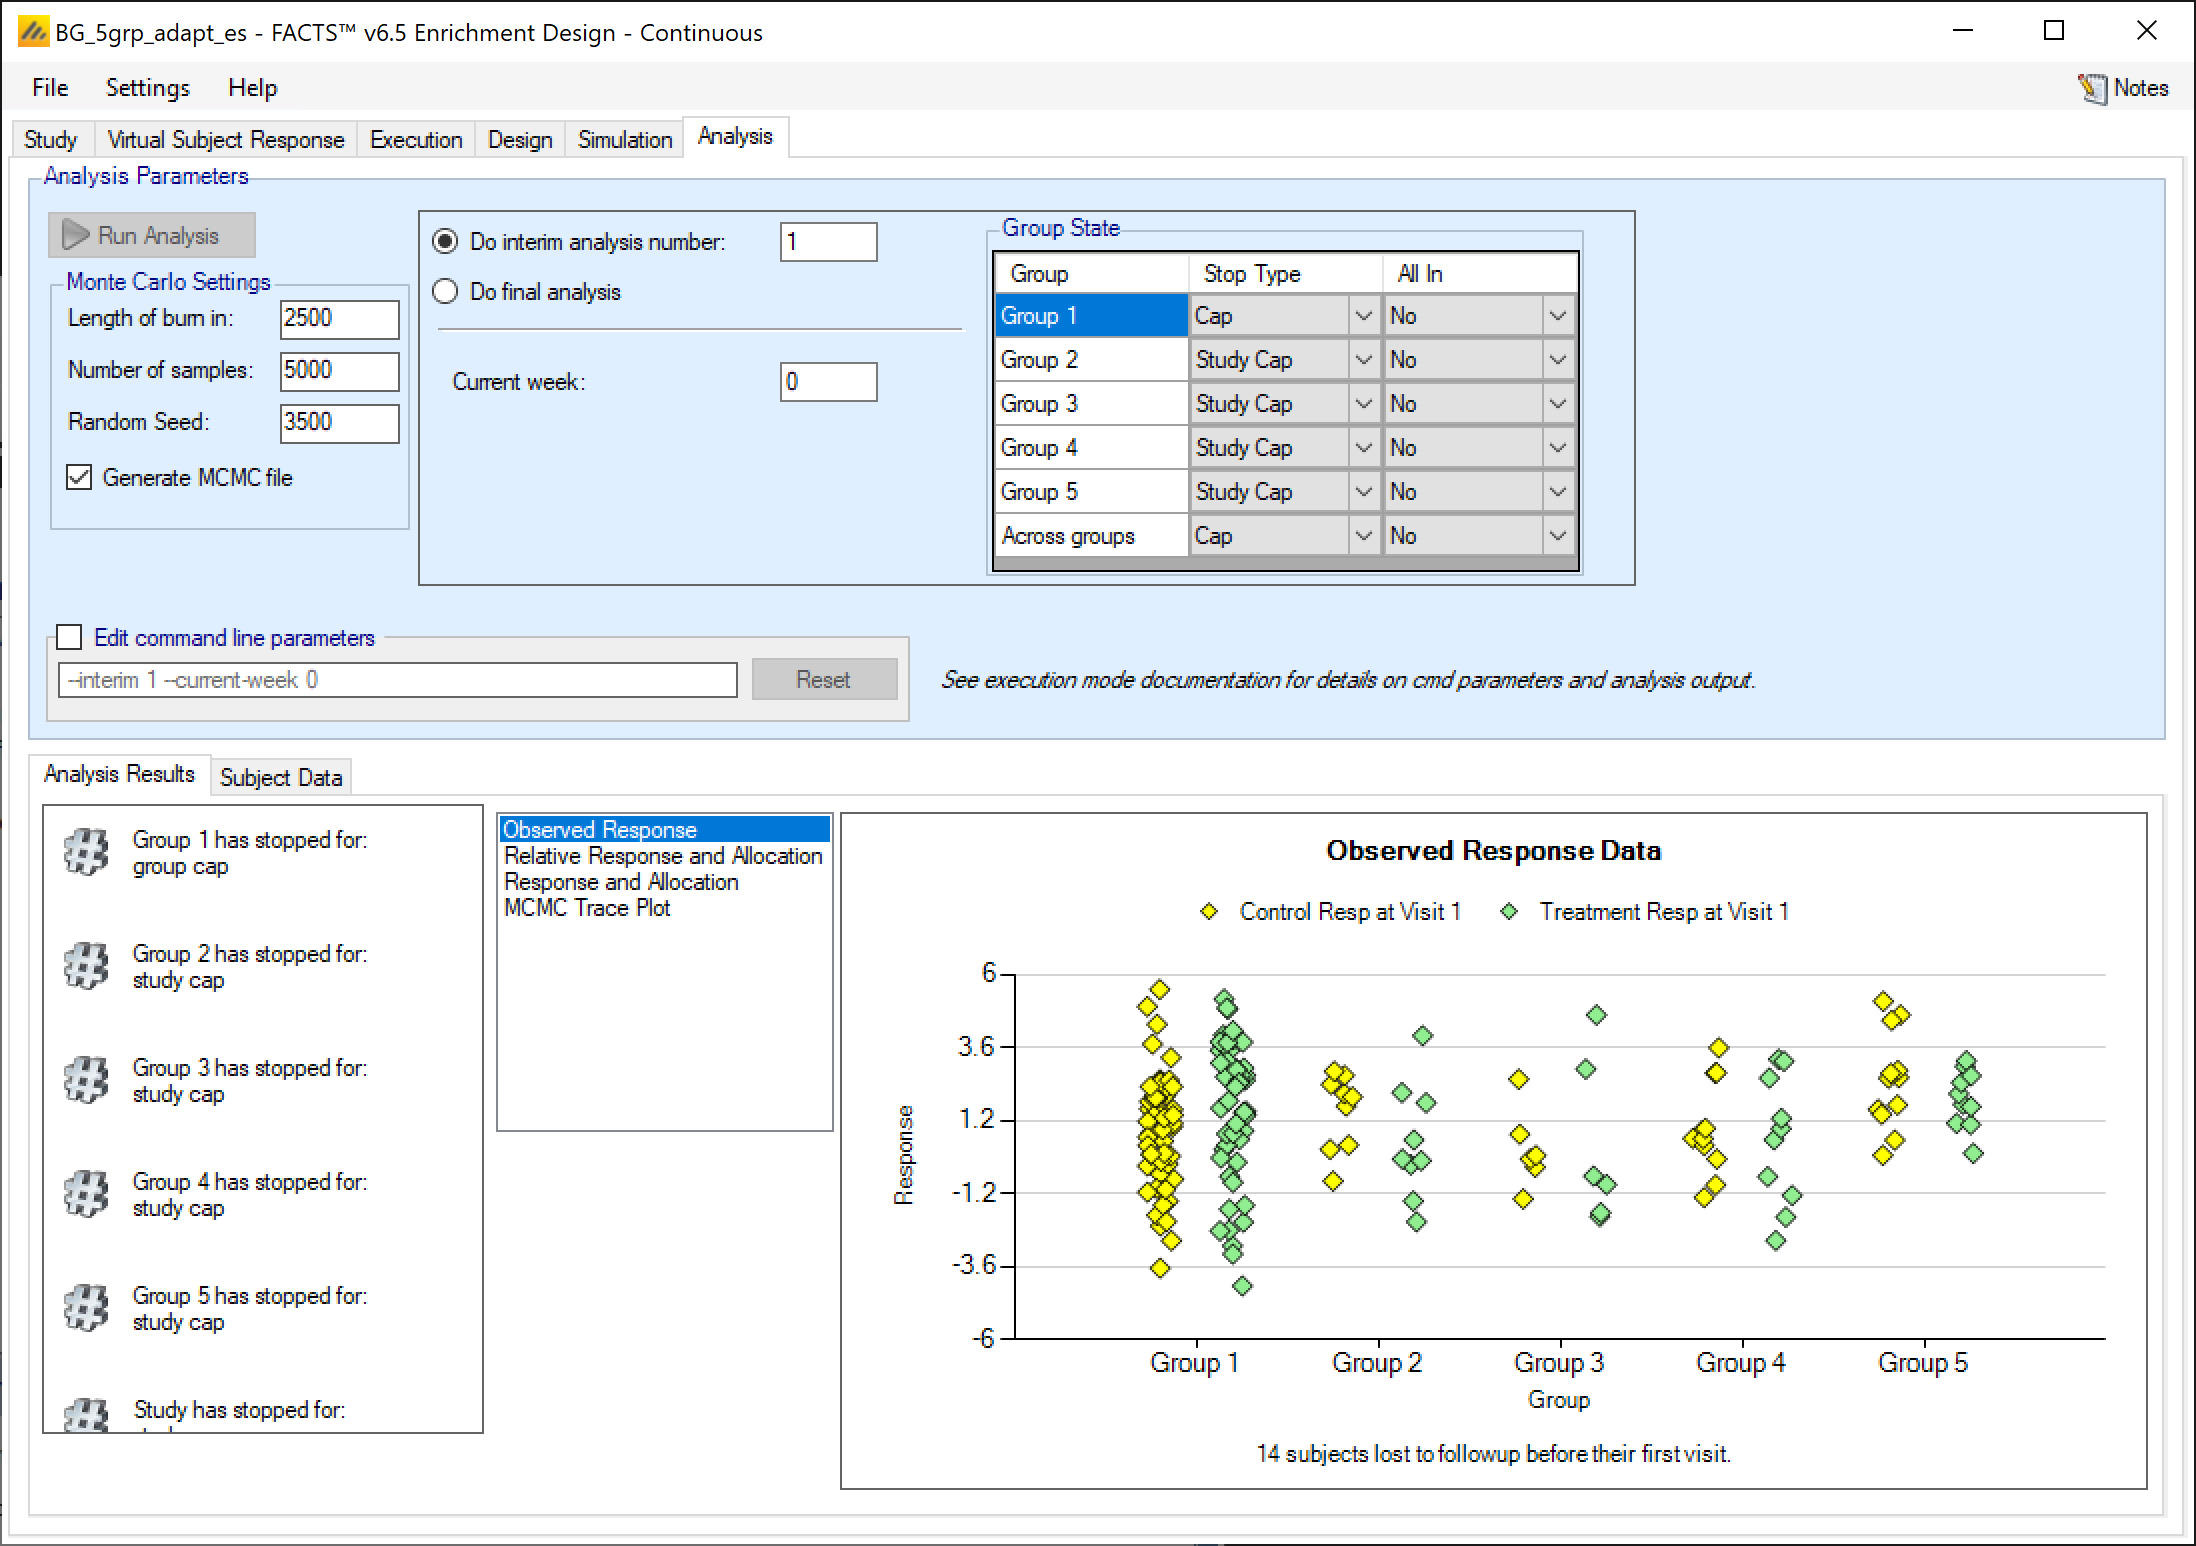Switch to the Simulation tab

point(624,140)
